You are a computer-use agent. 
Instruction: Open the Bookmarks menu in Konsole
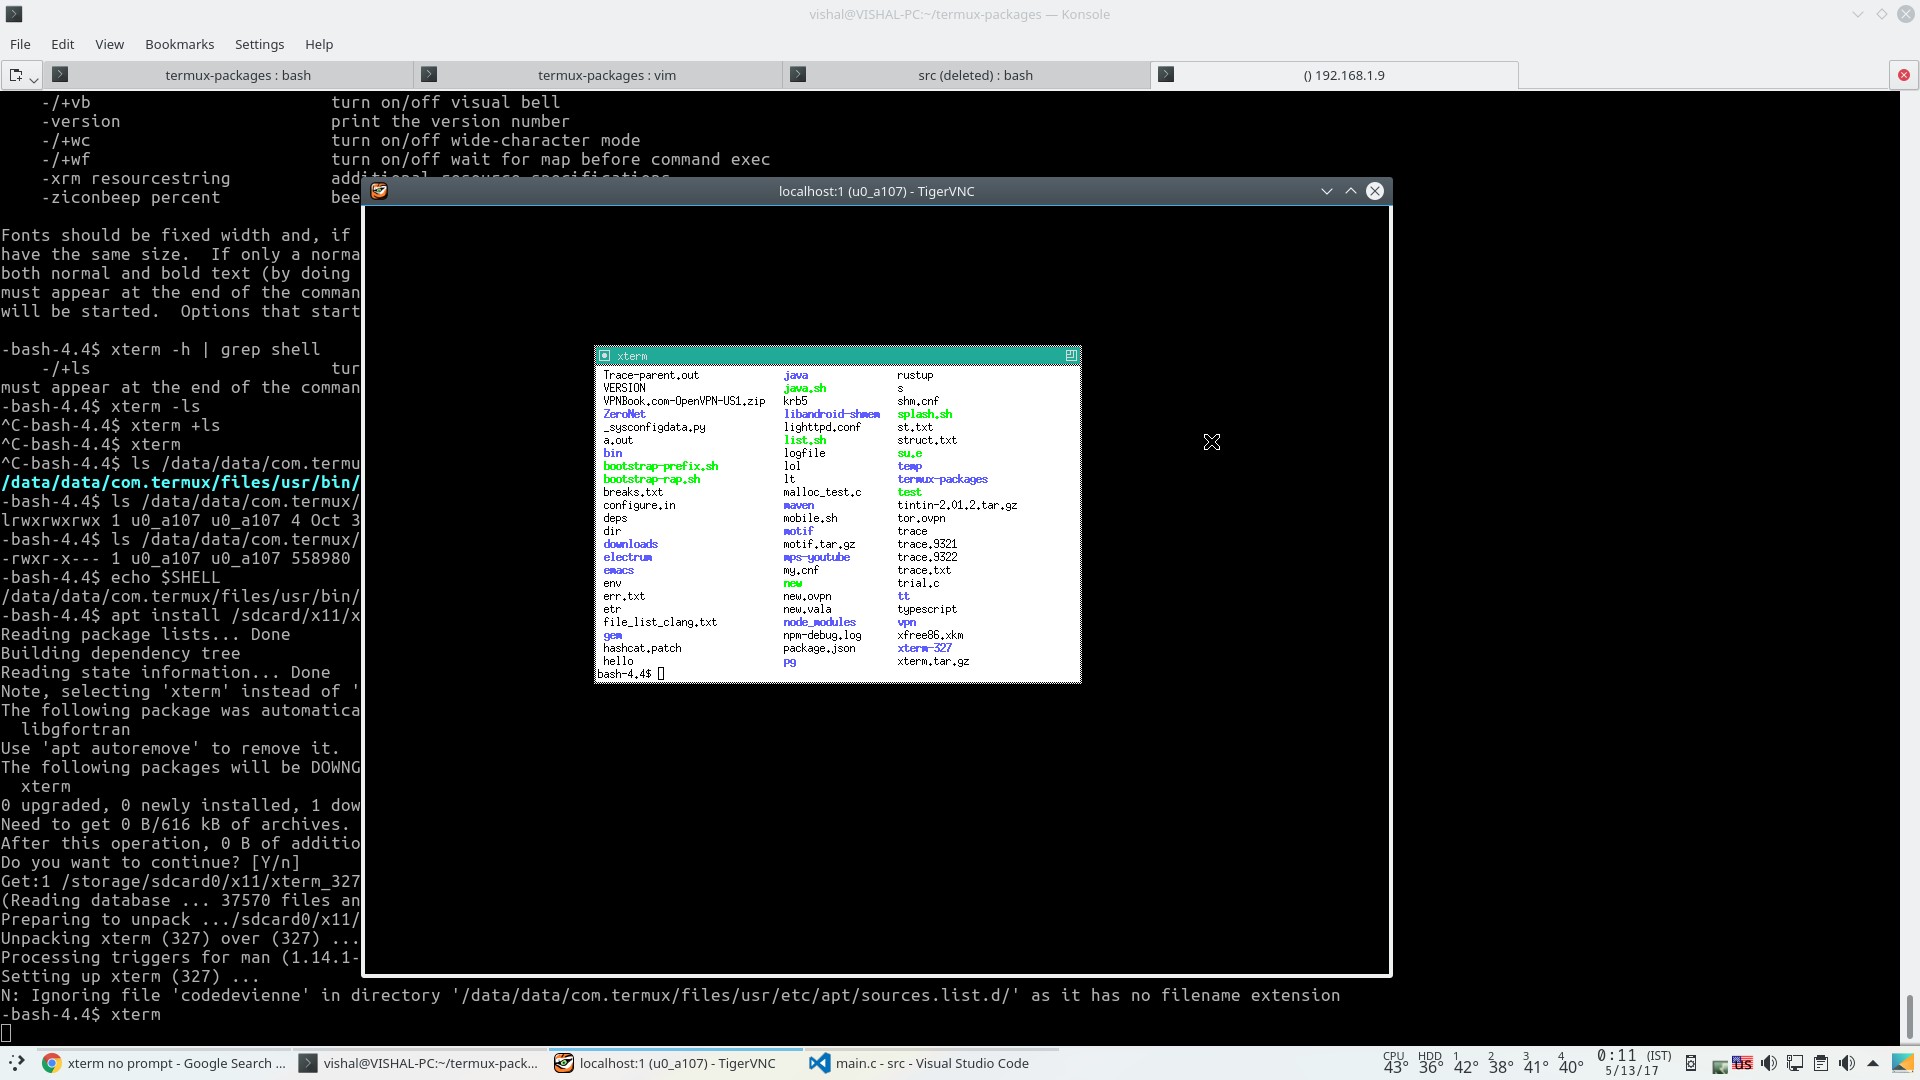pyautogui.click(x=179, y=44)
